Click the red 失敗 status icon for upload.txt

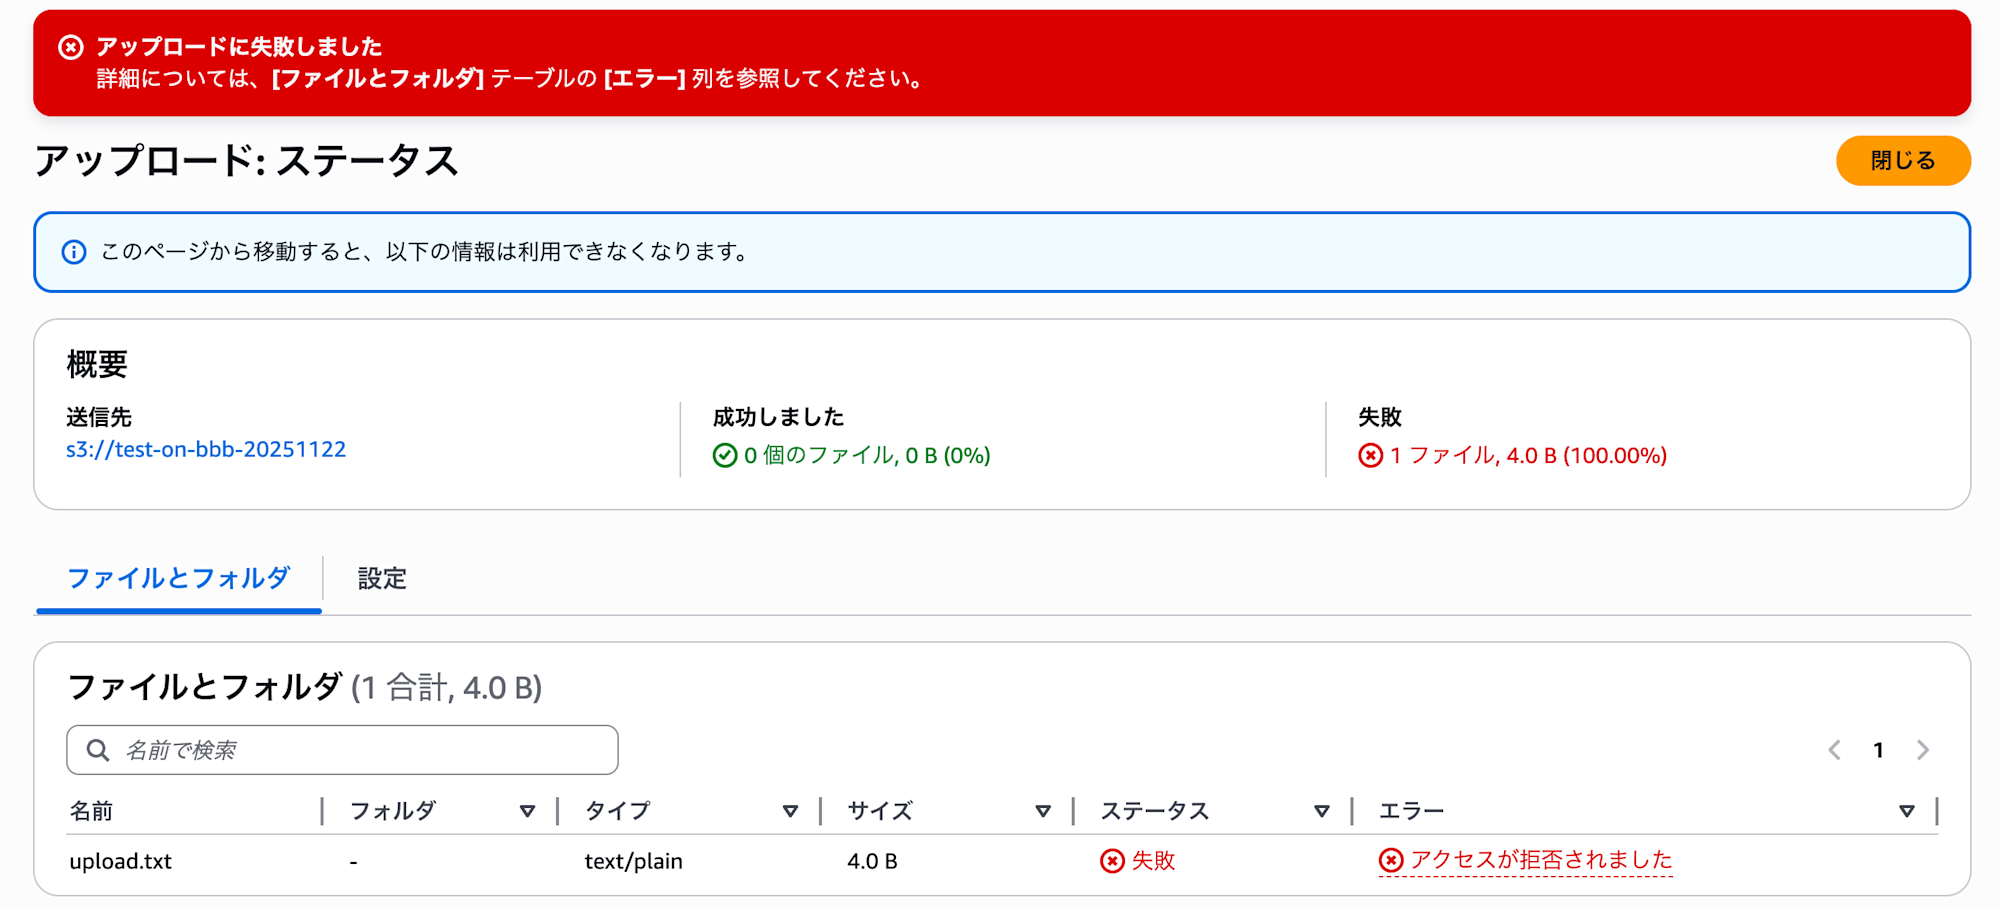coord(1112,860)
